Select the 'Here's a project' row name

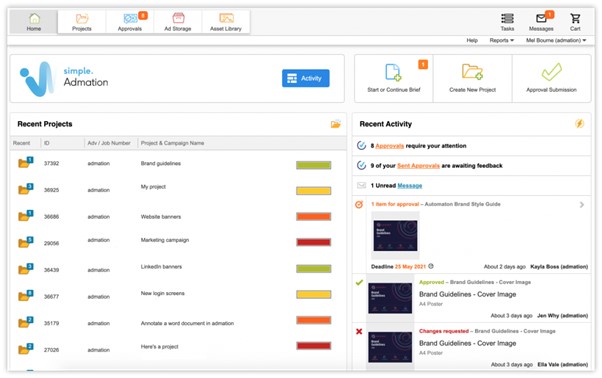[x=159, y=347]
